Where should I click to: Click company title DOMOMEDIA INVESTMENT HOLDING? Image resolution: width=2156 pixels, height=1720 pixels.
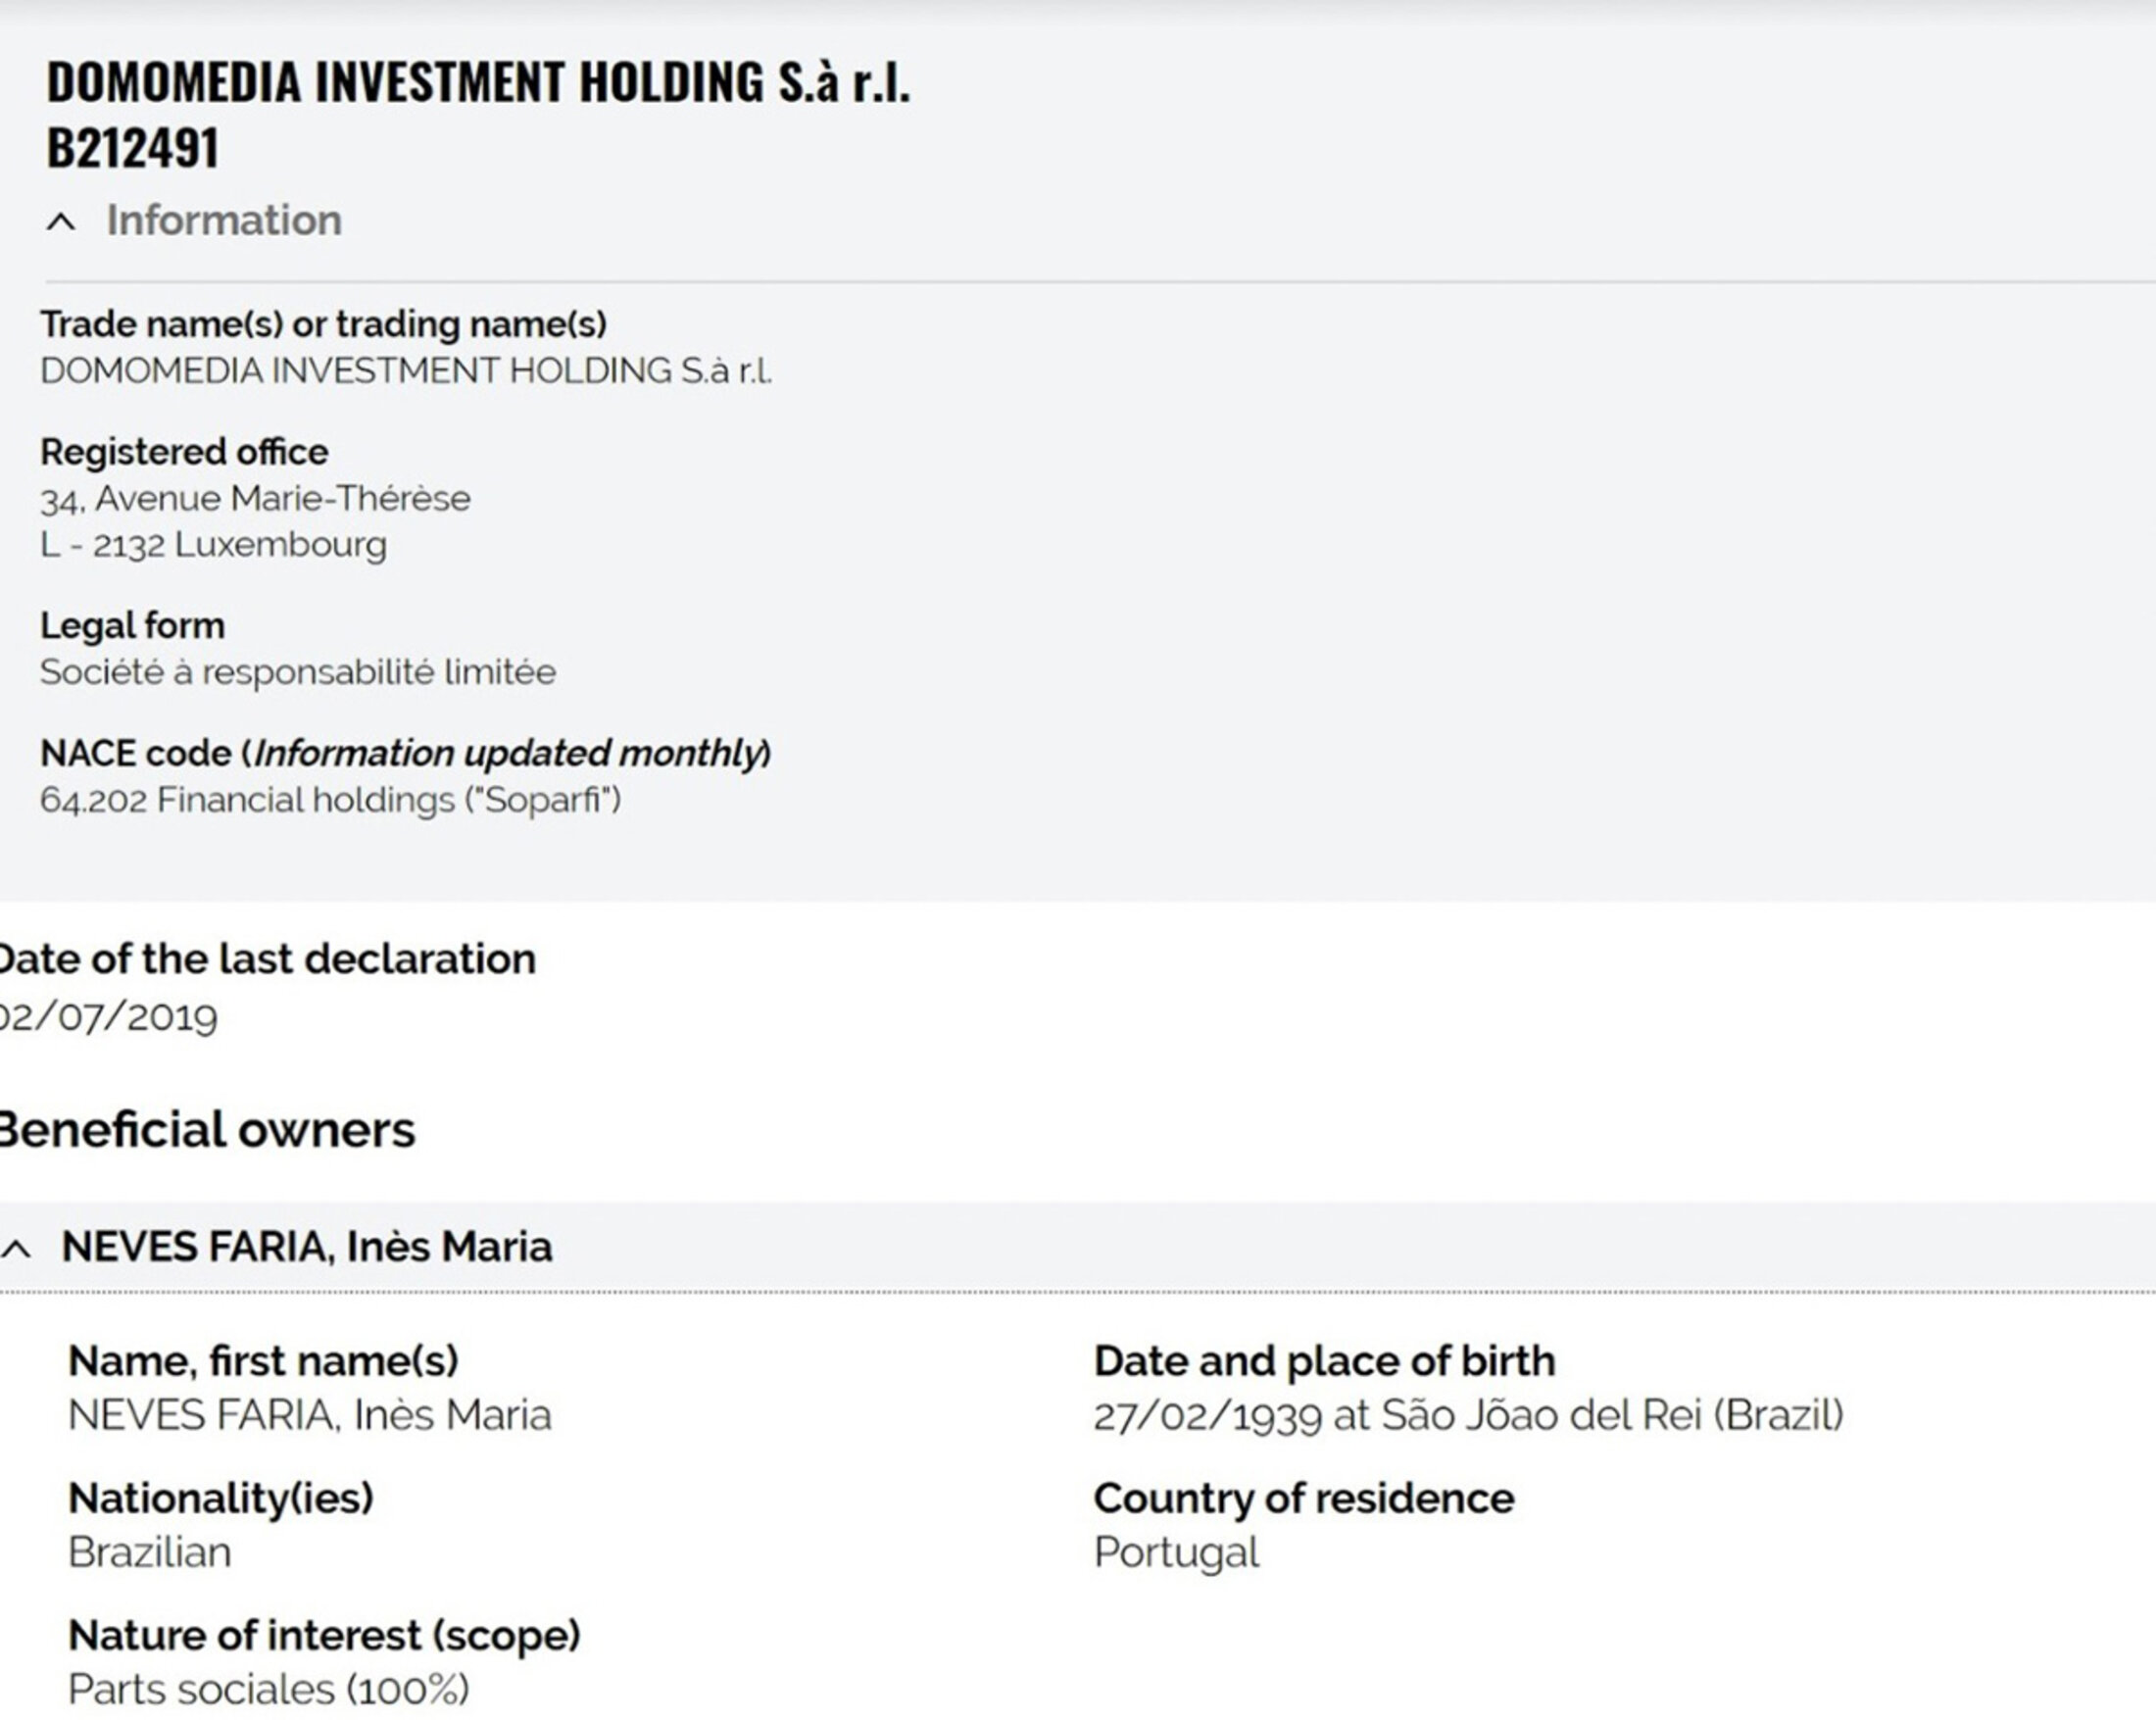point(478,83)
